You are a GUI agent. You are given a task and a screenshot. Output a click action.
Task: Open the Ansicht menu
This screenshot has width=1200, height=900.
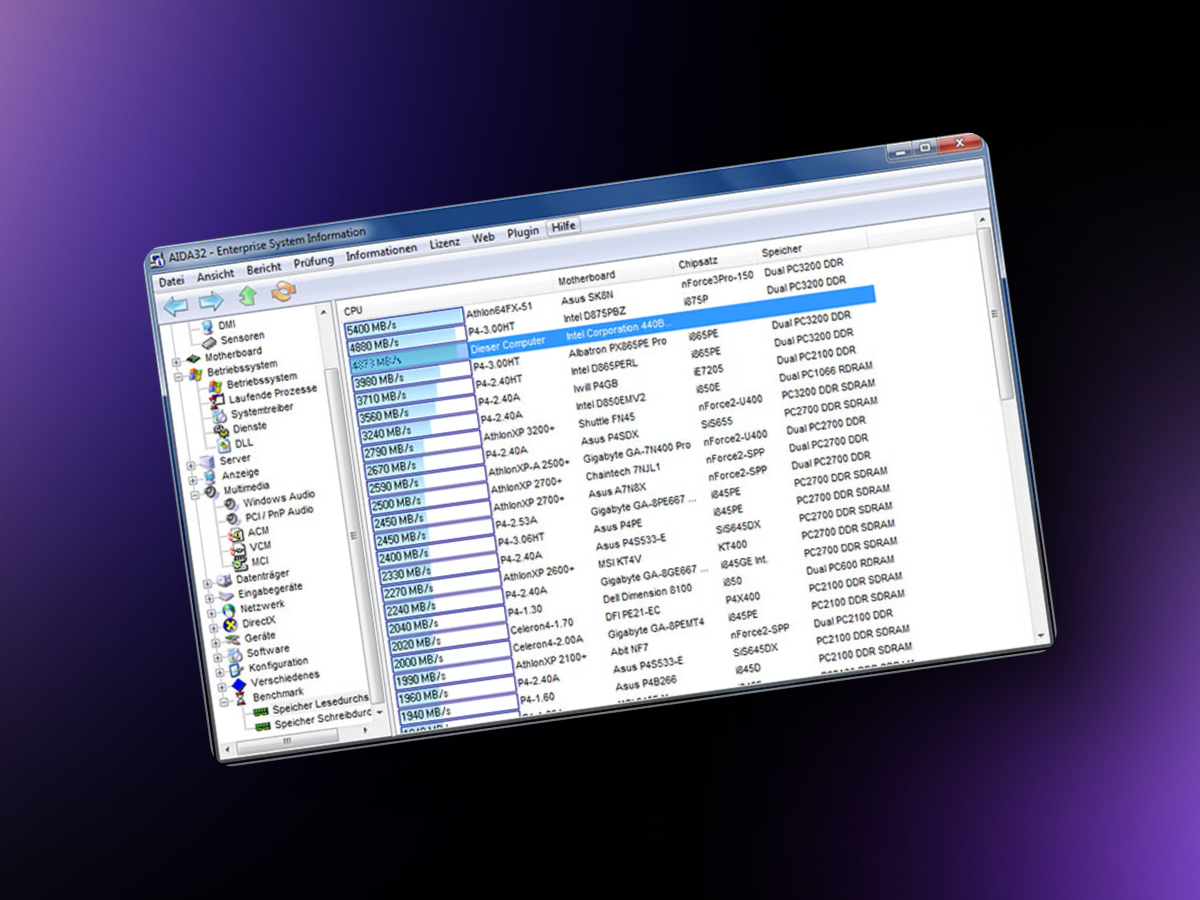(x=216, y=274)
